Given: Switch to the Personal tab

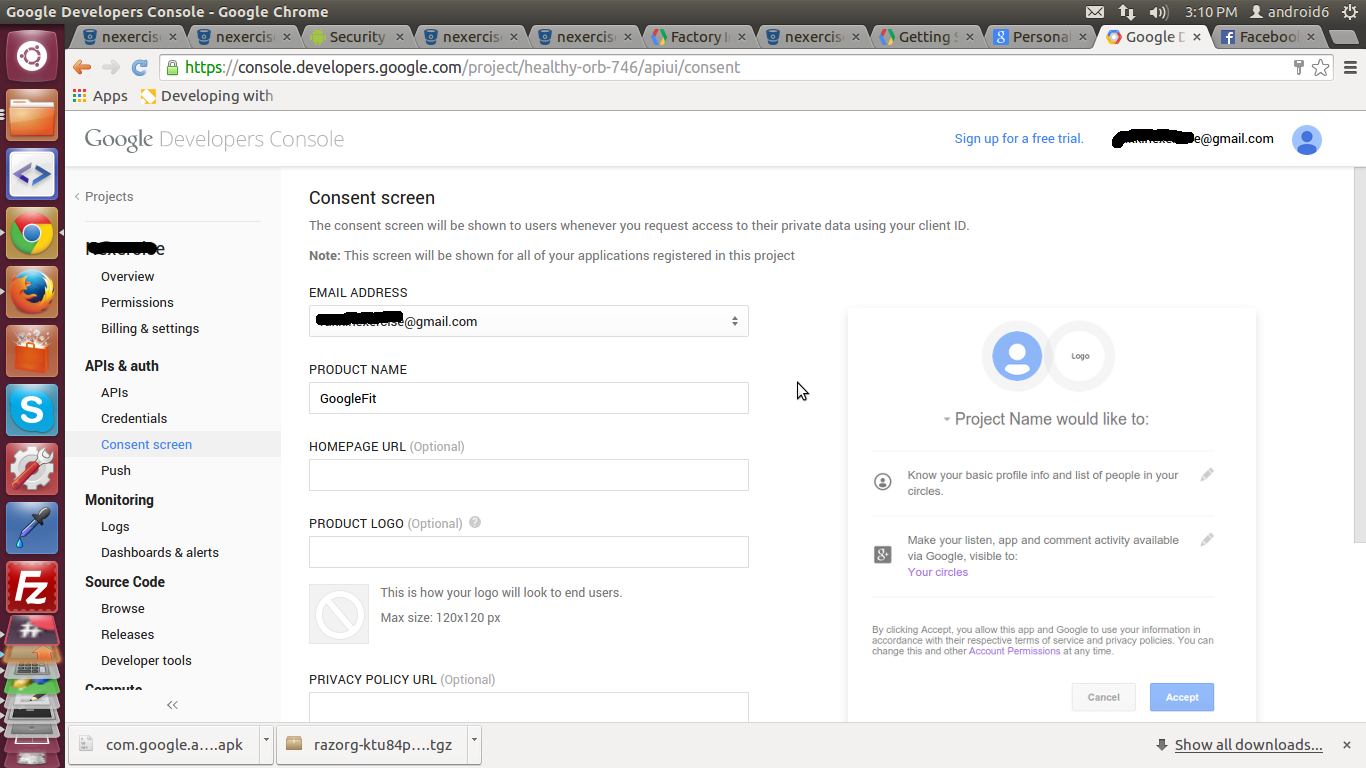Looking at the screenshot, I should click(x=1039, y=37).
